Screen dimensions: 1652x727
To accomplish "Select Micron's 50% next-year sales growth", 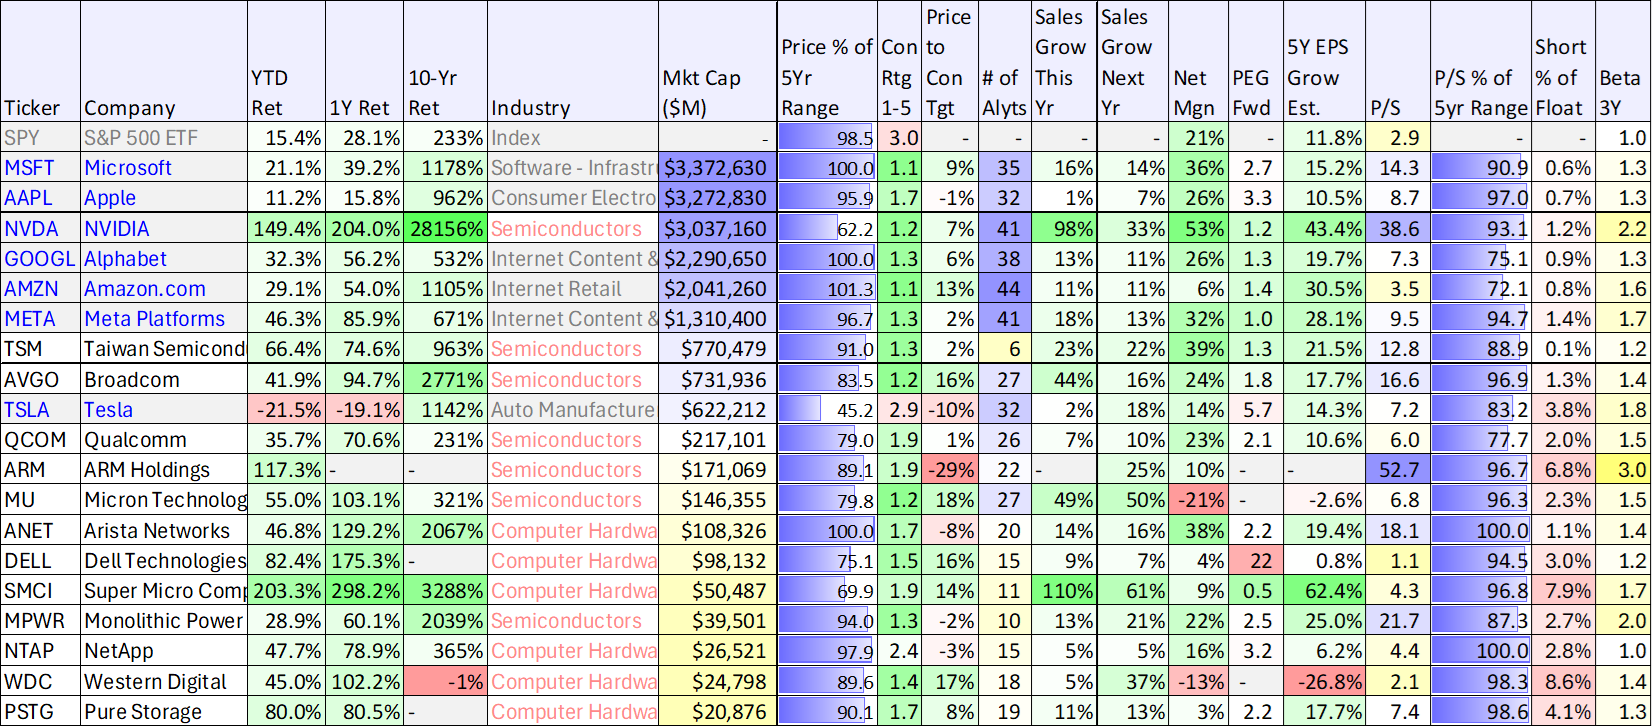I will coord(1132,500).
